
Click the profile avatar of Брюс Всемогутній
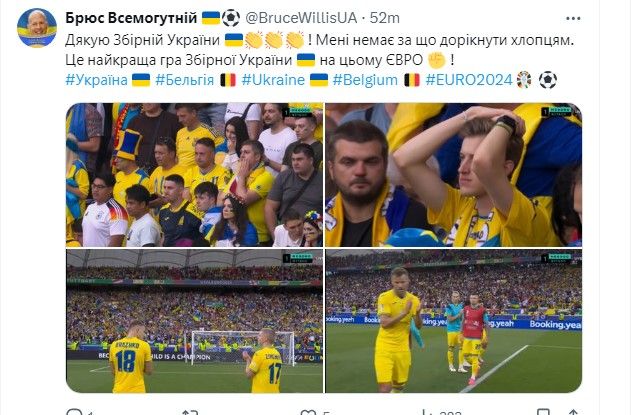click(37, 28)
